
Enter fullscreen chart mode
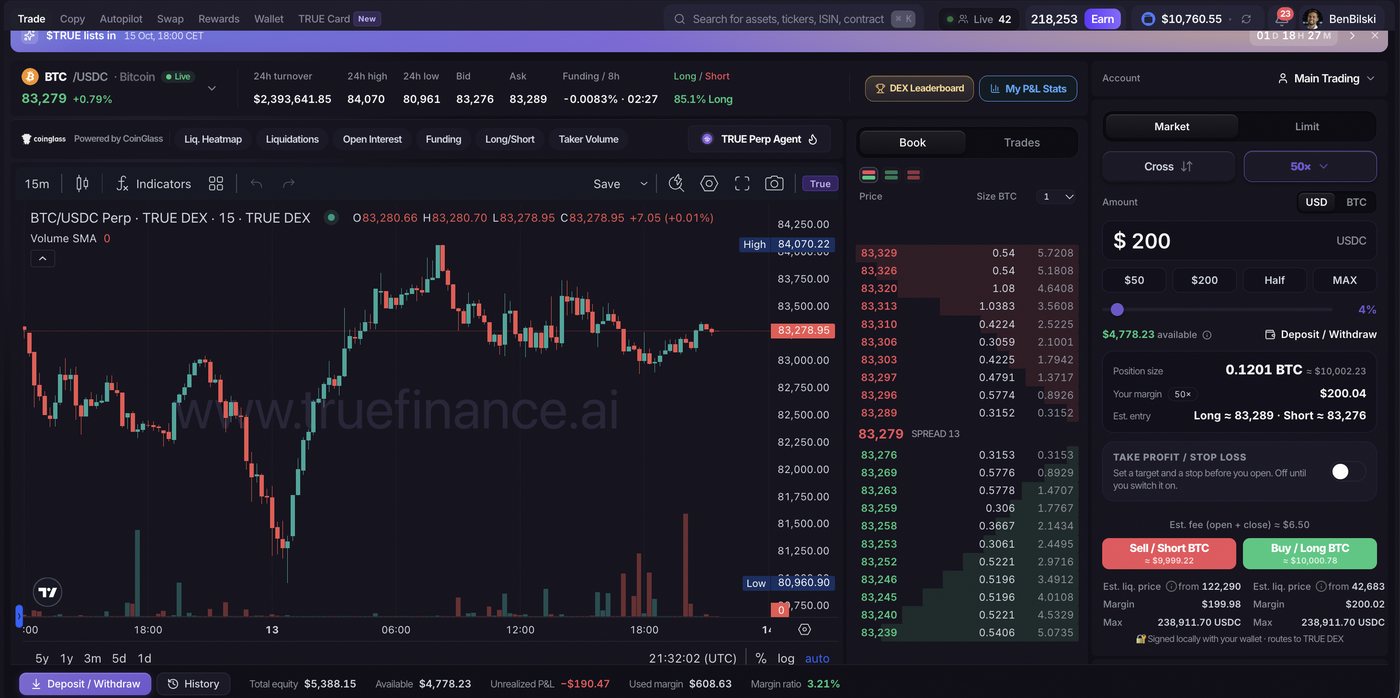click(x=742, y=183)
